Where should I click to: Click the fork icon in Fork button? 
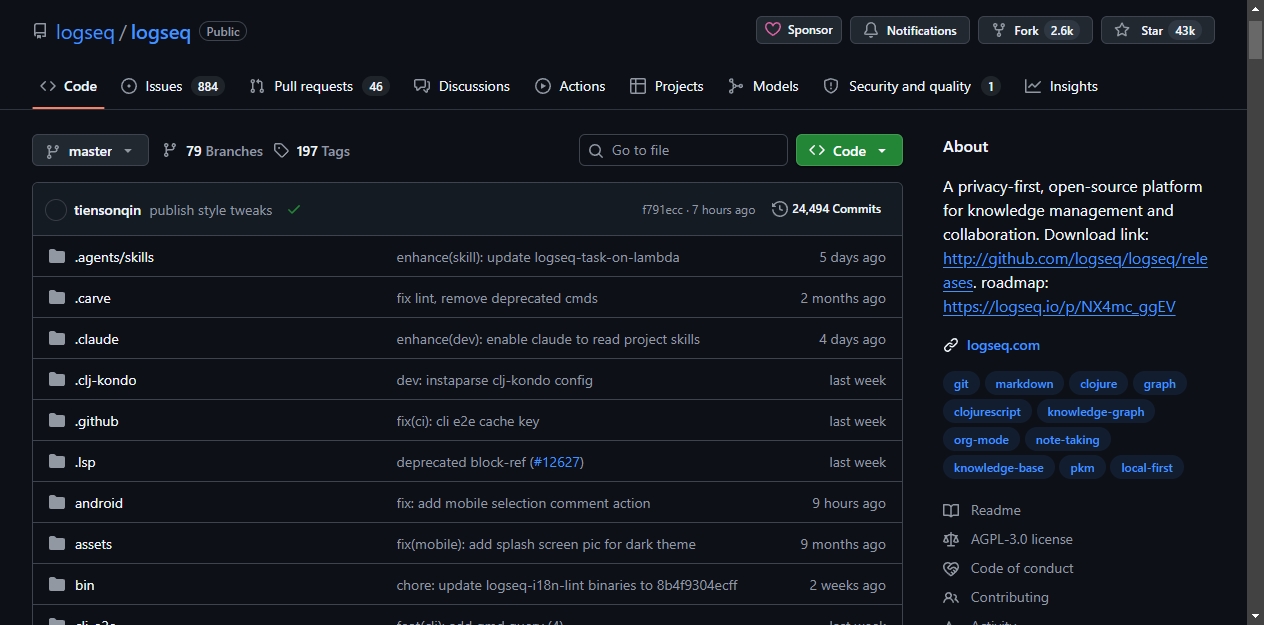[x=998, y=30]
